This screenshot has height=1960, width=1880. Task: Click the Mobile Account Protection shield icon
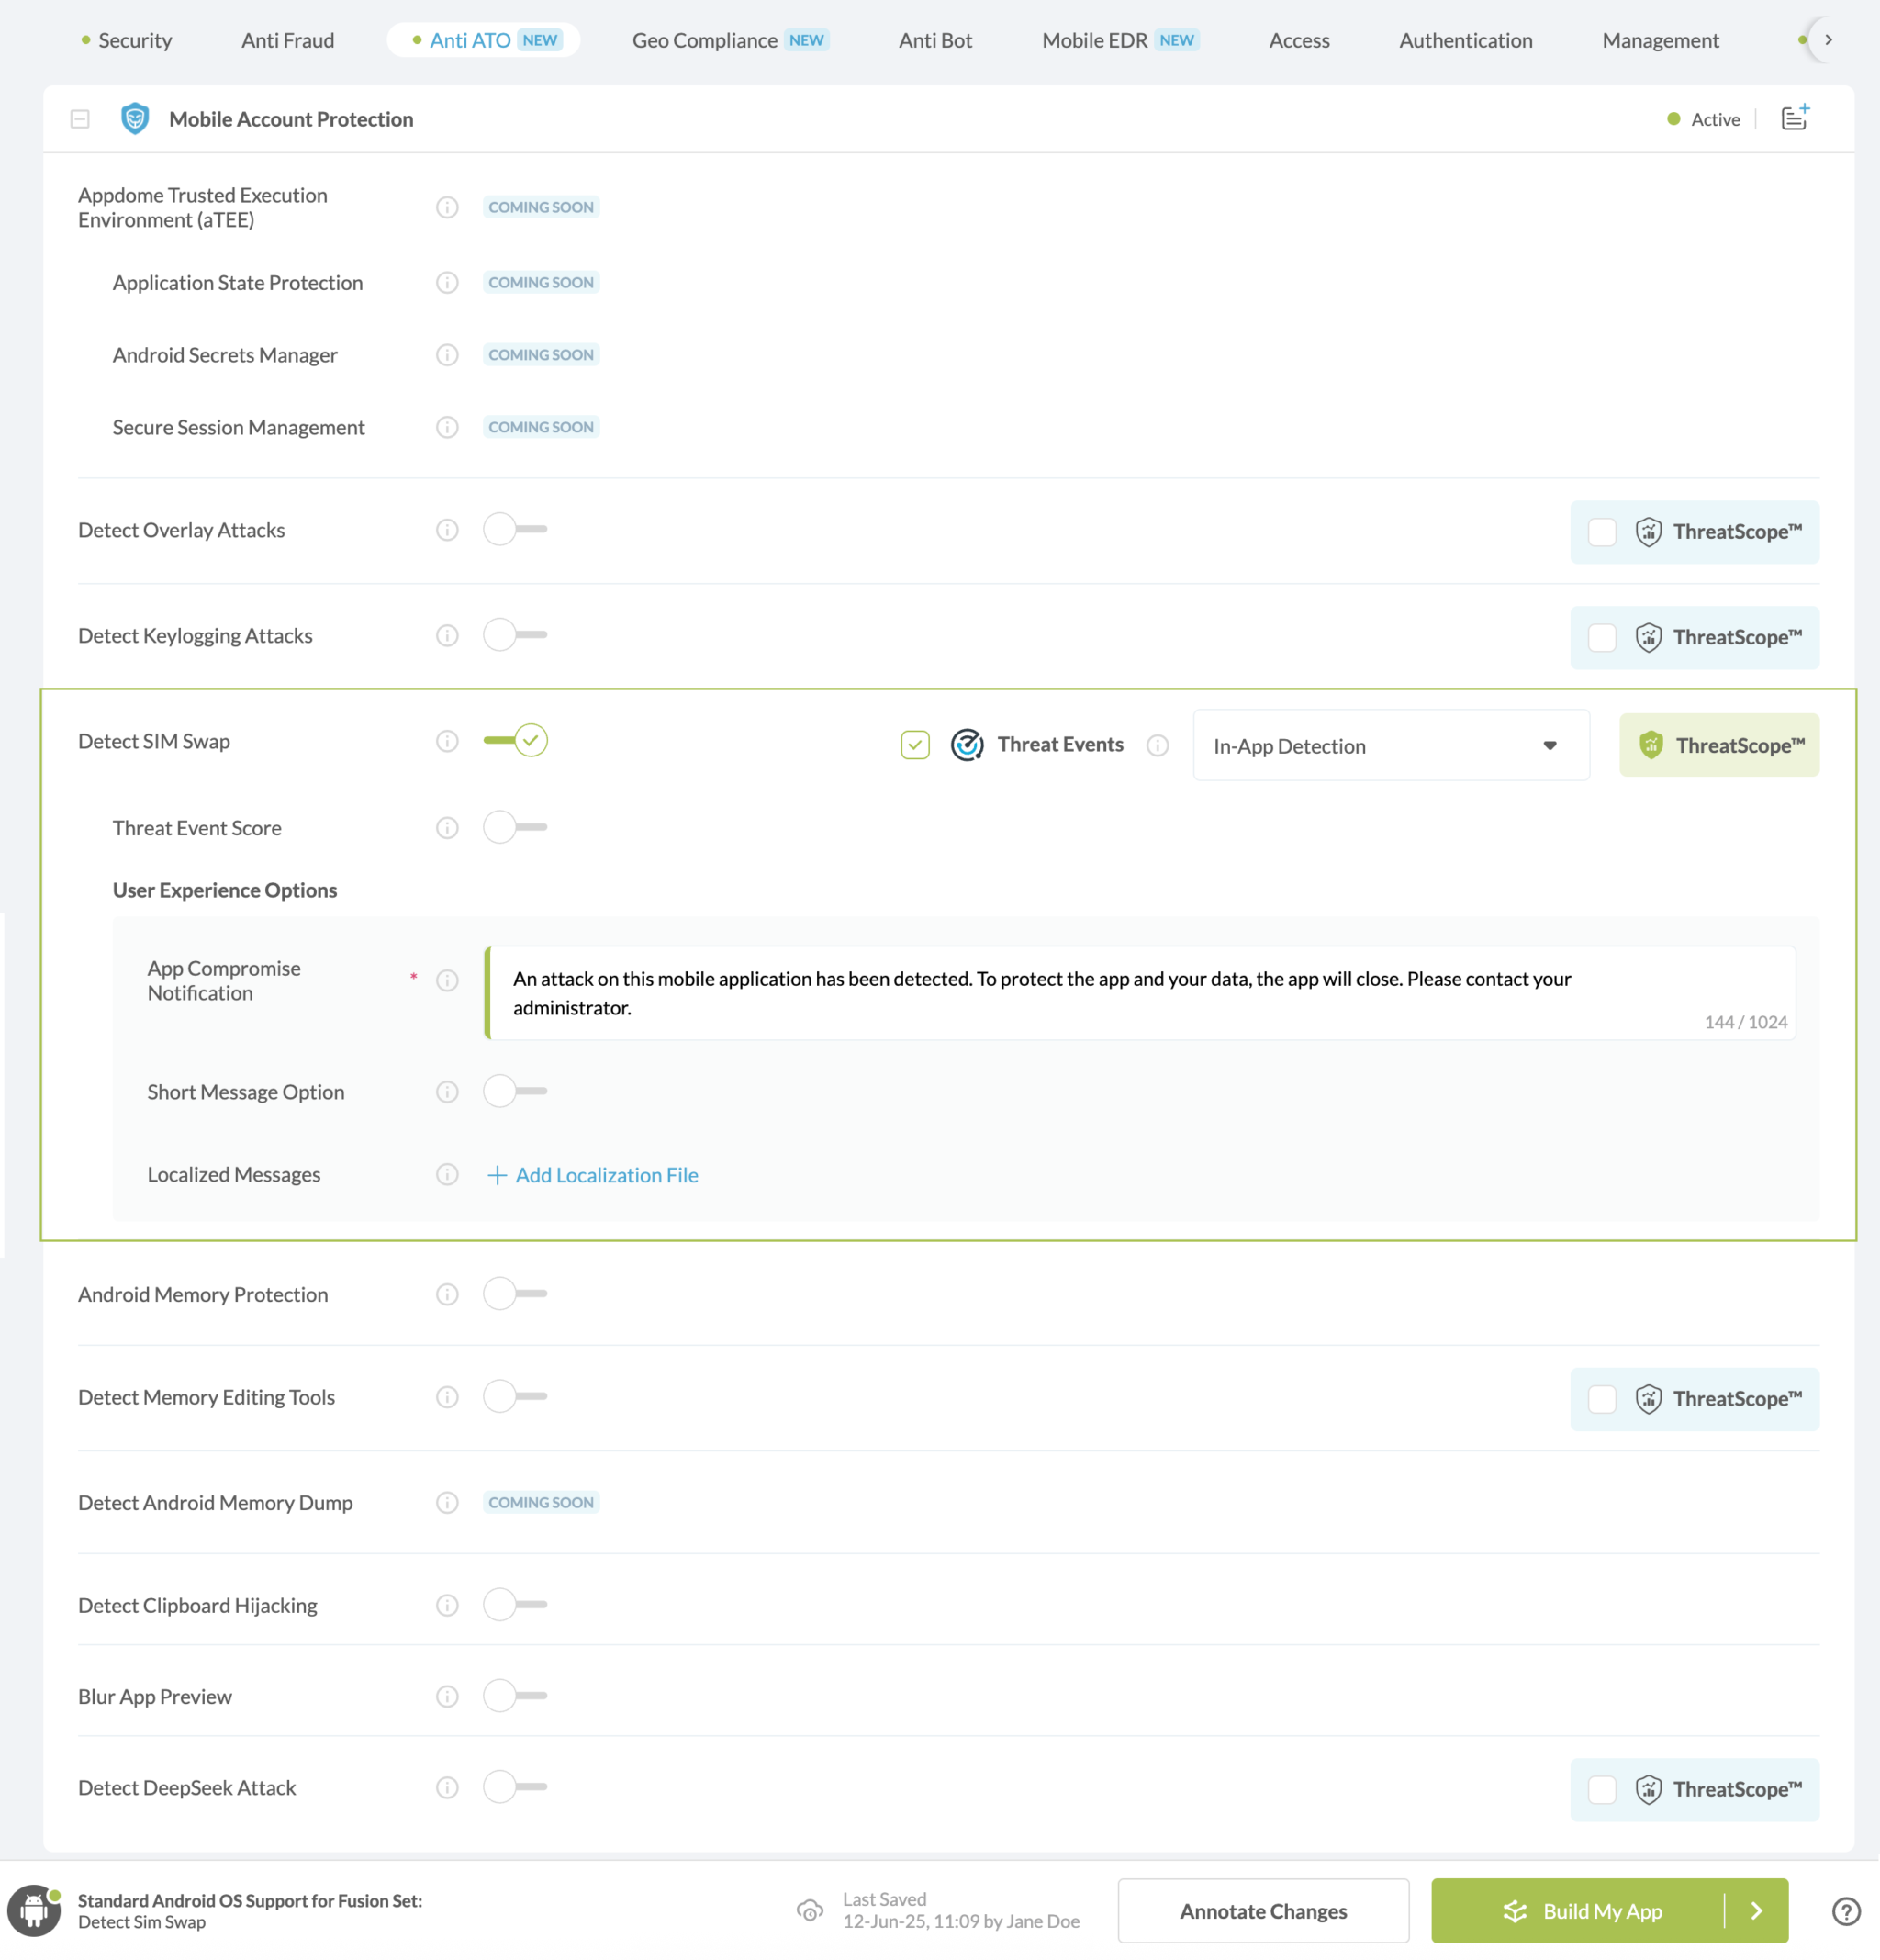(x=135, y=119)
